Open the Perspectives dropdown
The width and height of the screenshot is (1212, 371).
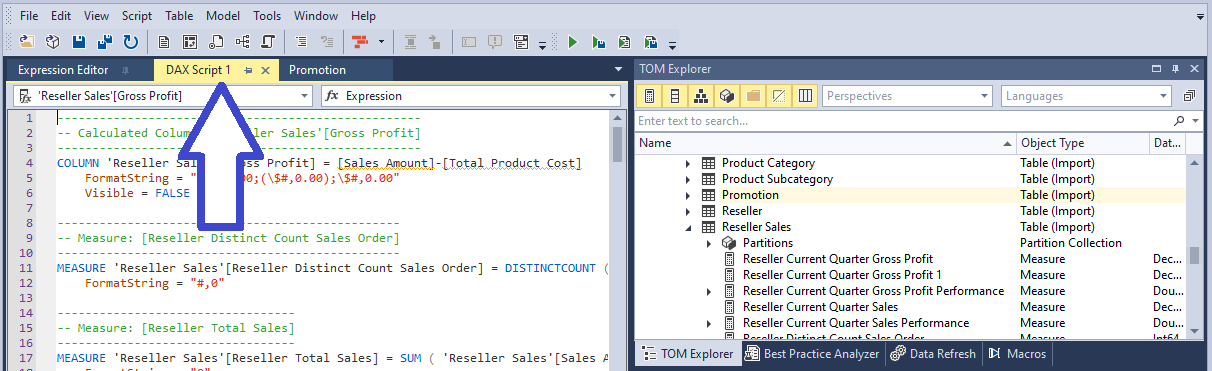(x=907, y=96)
